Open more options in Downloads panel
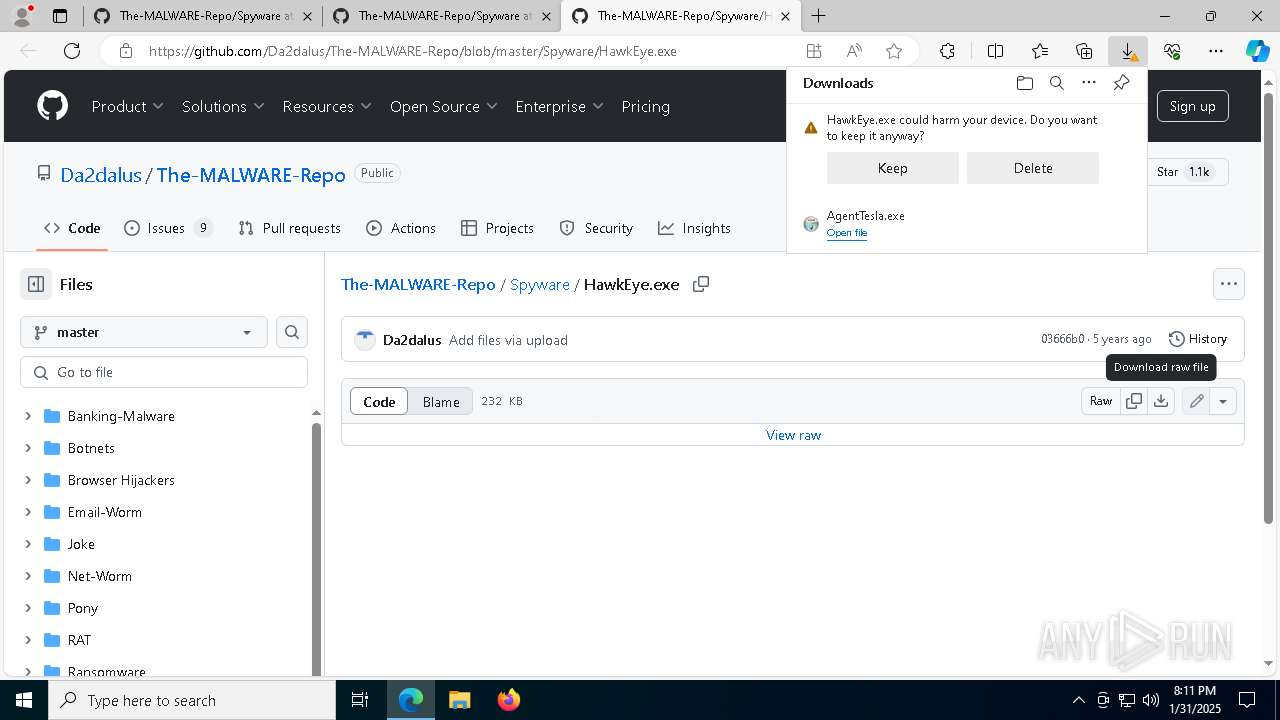Screen dimensions: 1280x720 point(1089,83)
